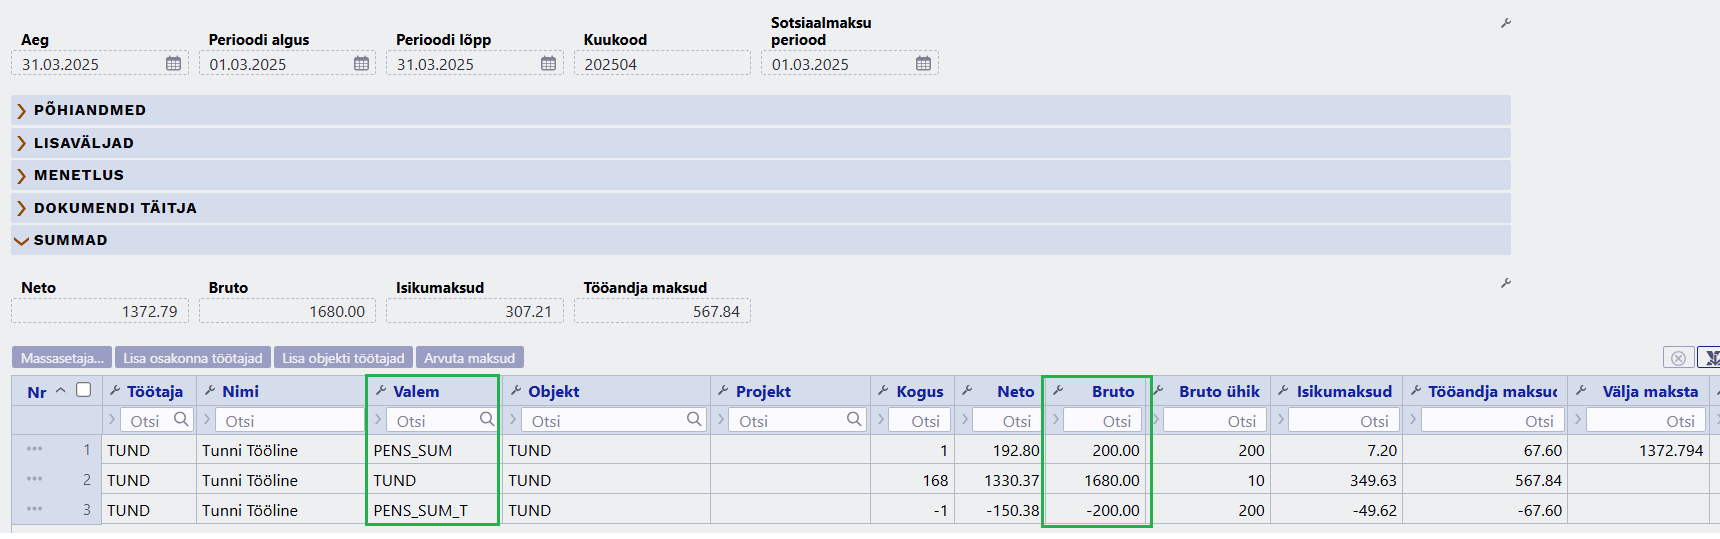
Task: Click the Arvuta maksud button
Action: pos(470,358)
